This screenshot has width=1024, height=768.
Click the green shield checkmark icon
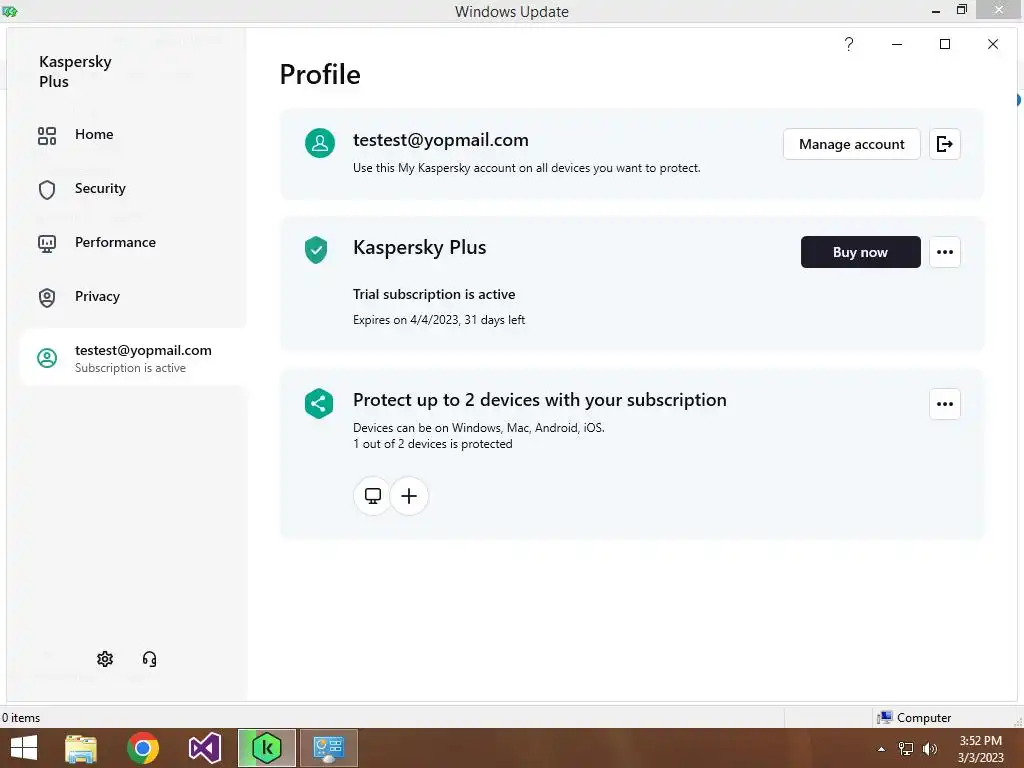[x=316, y=250]
